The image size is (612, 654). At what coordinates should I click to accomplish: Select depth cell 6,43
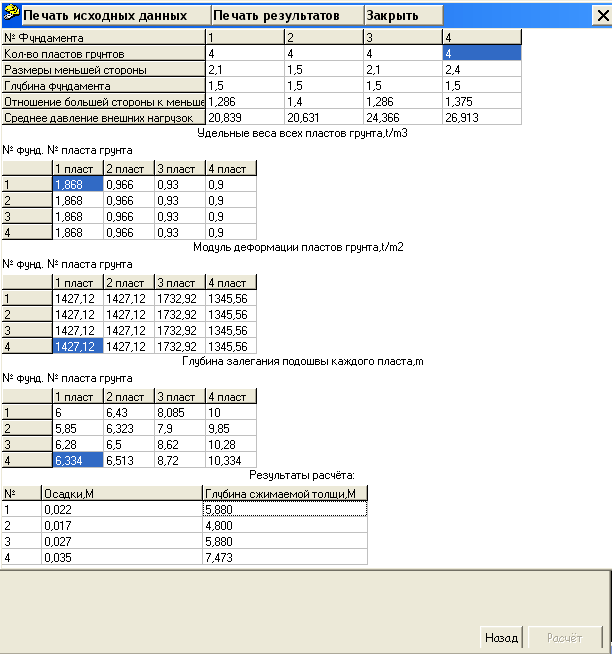pos(129,413)
